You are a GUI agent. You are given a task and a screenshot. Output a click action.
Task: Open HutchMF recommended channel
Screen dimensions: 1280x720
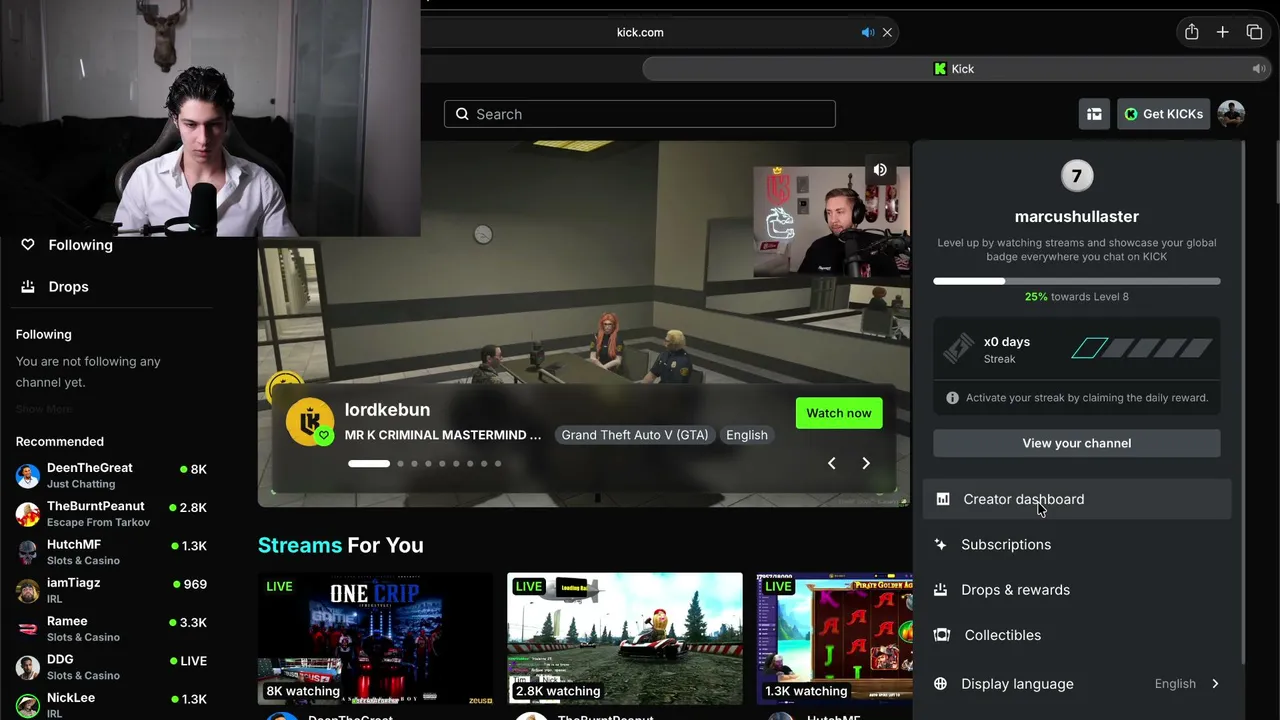111,552
